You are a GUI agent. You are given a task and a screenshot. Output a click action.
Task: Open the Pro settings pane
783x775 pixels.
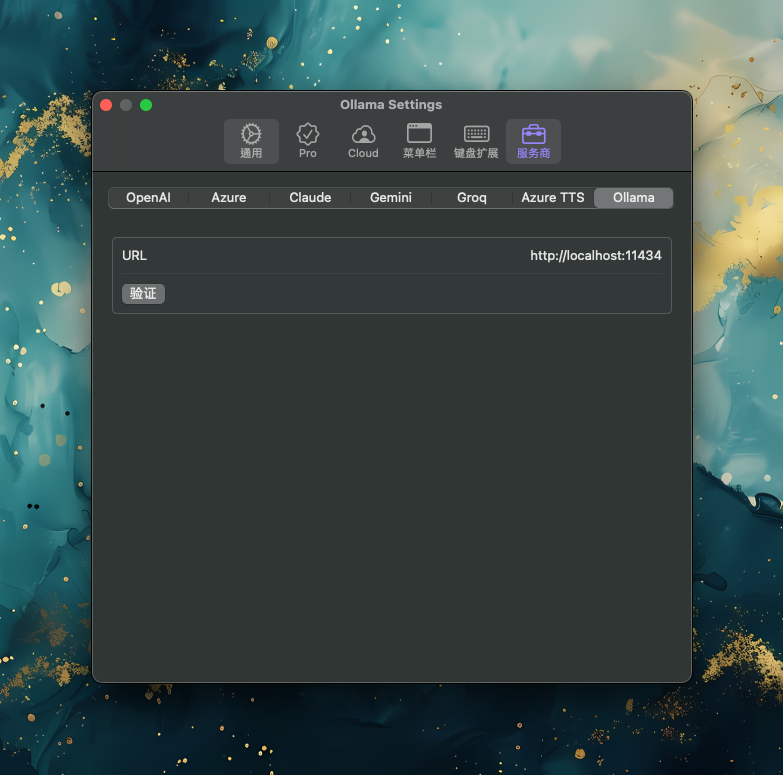308,141
